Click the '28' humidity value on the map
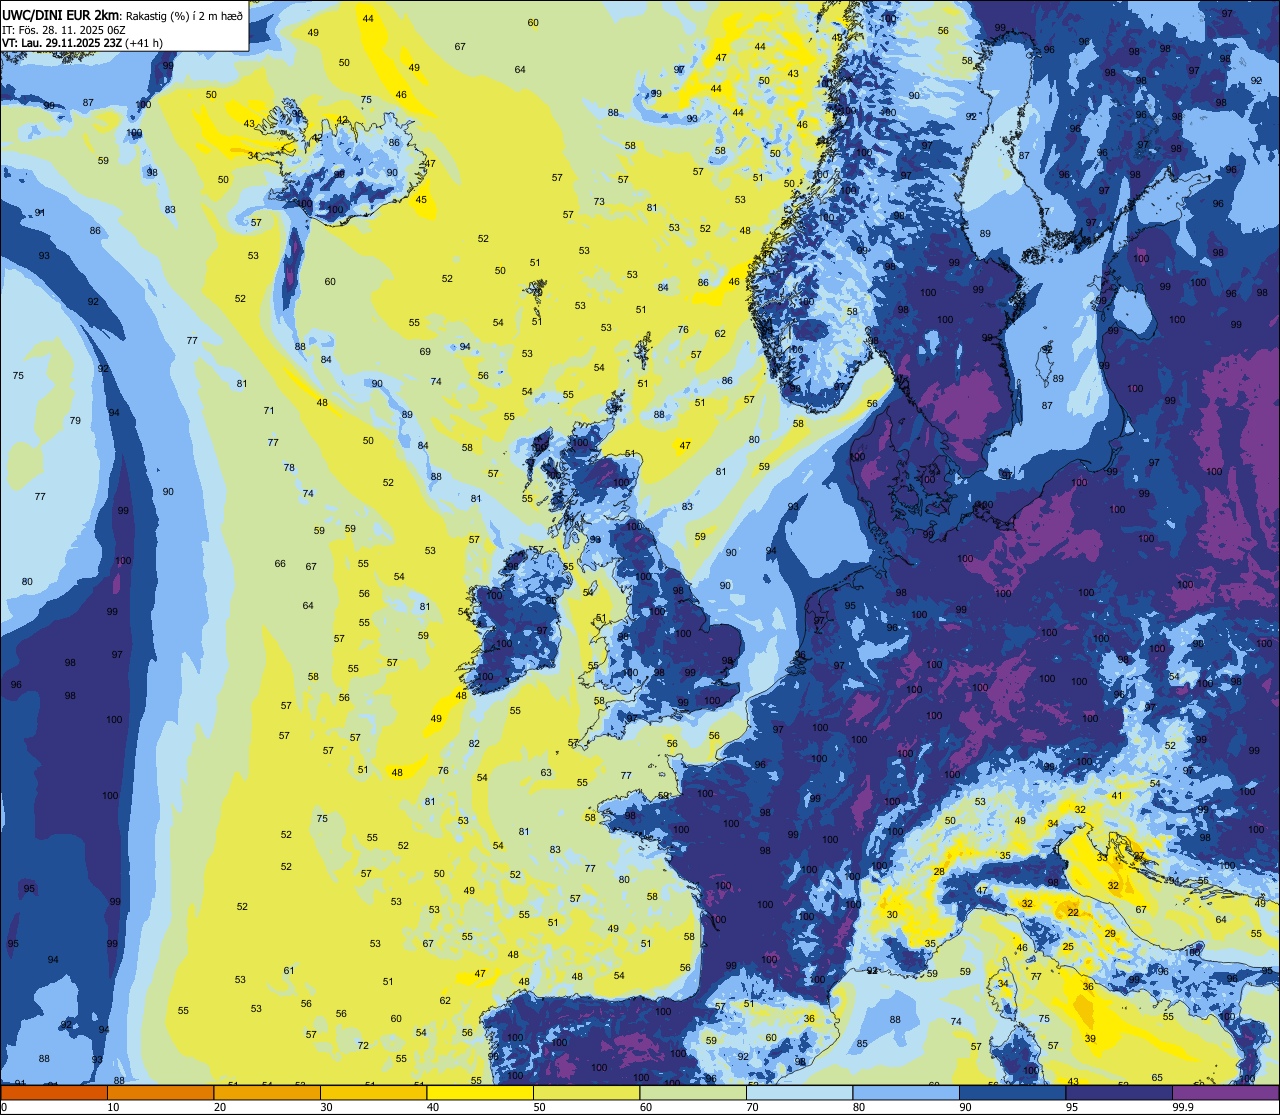Viewport: 1280px width, 1115px height. click(939, 871)
